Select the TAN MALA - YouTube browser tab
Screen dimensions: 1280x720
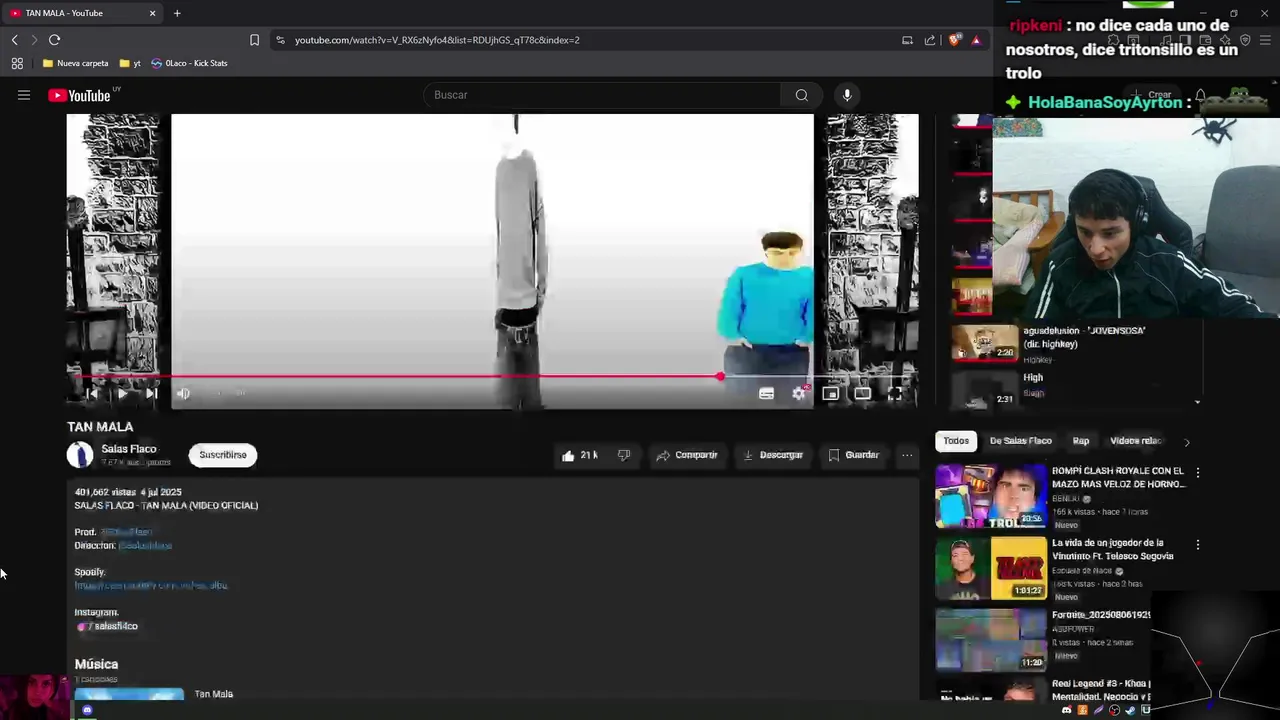[x=83, y=13]
